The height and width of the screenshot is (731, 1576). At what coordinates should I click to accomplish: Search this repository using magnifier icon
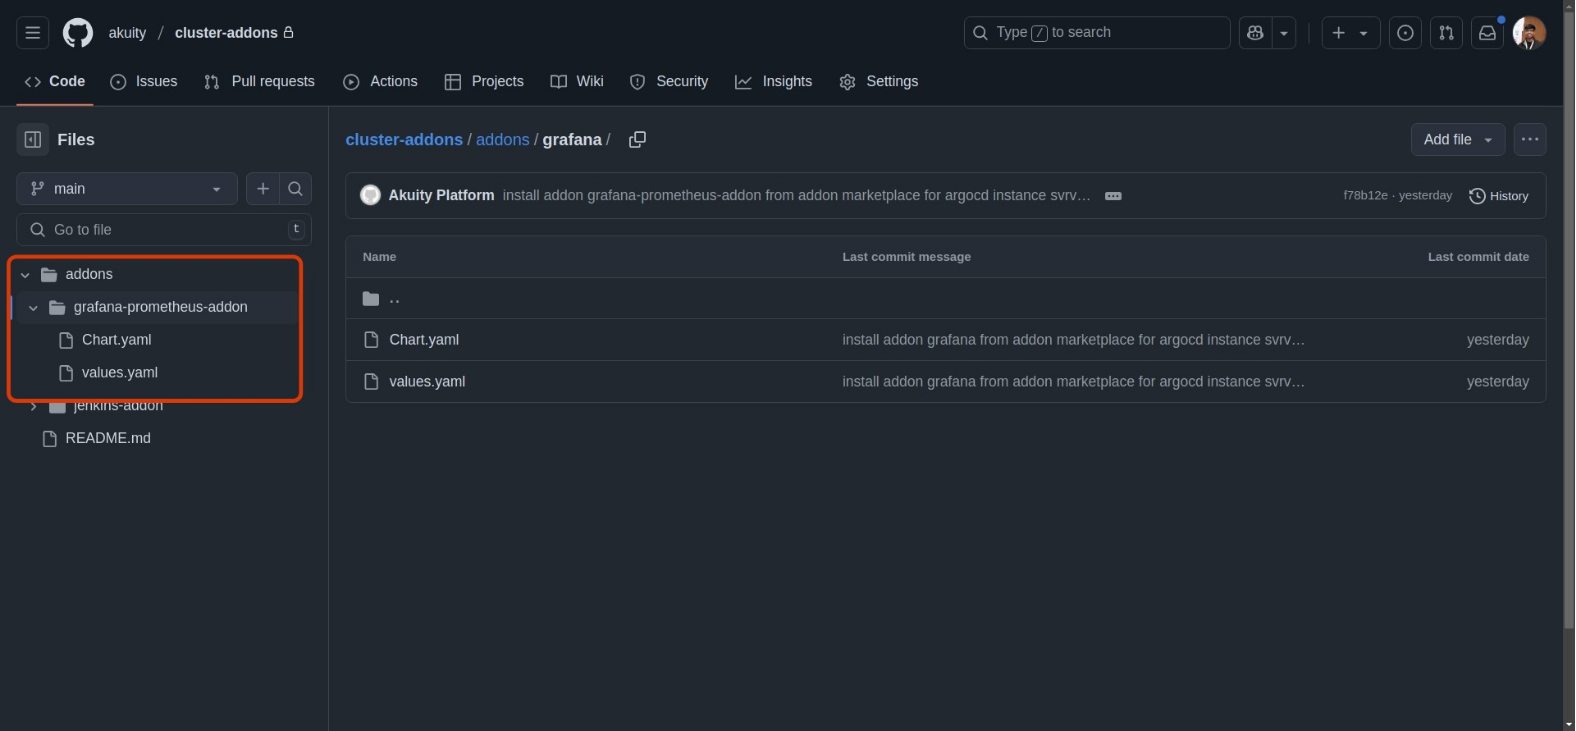[x=295, y=188]
